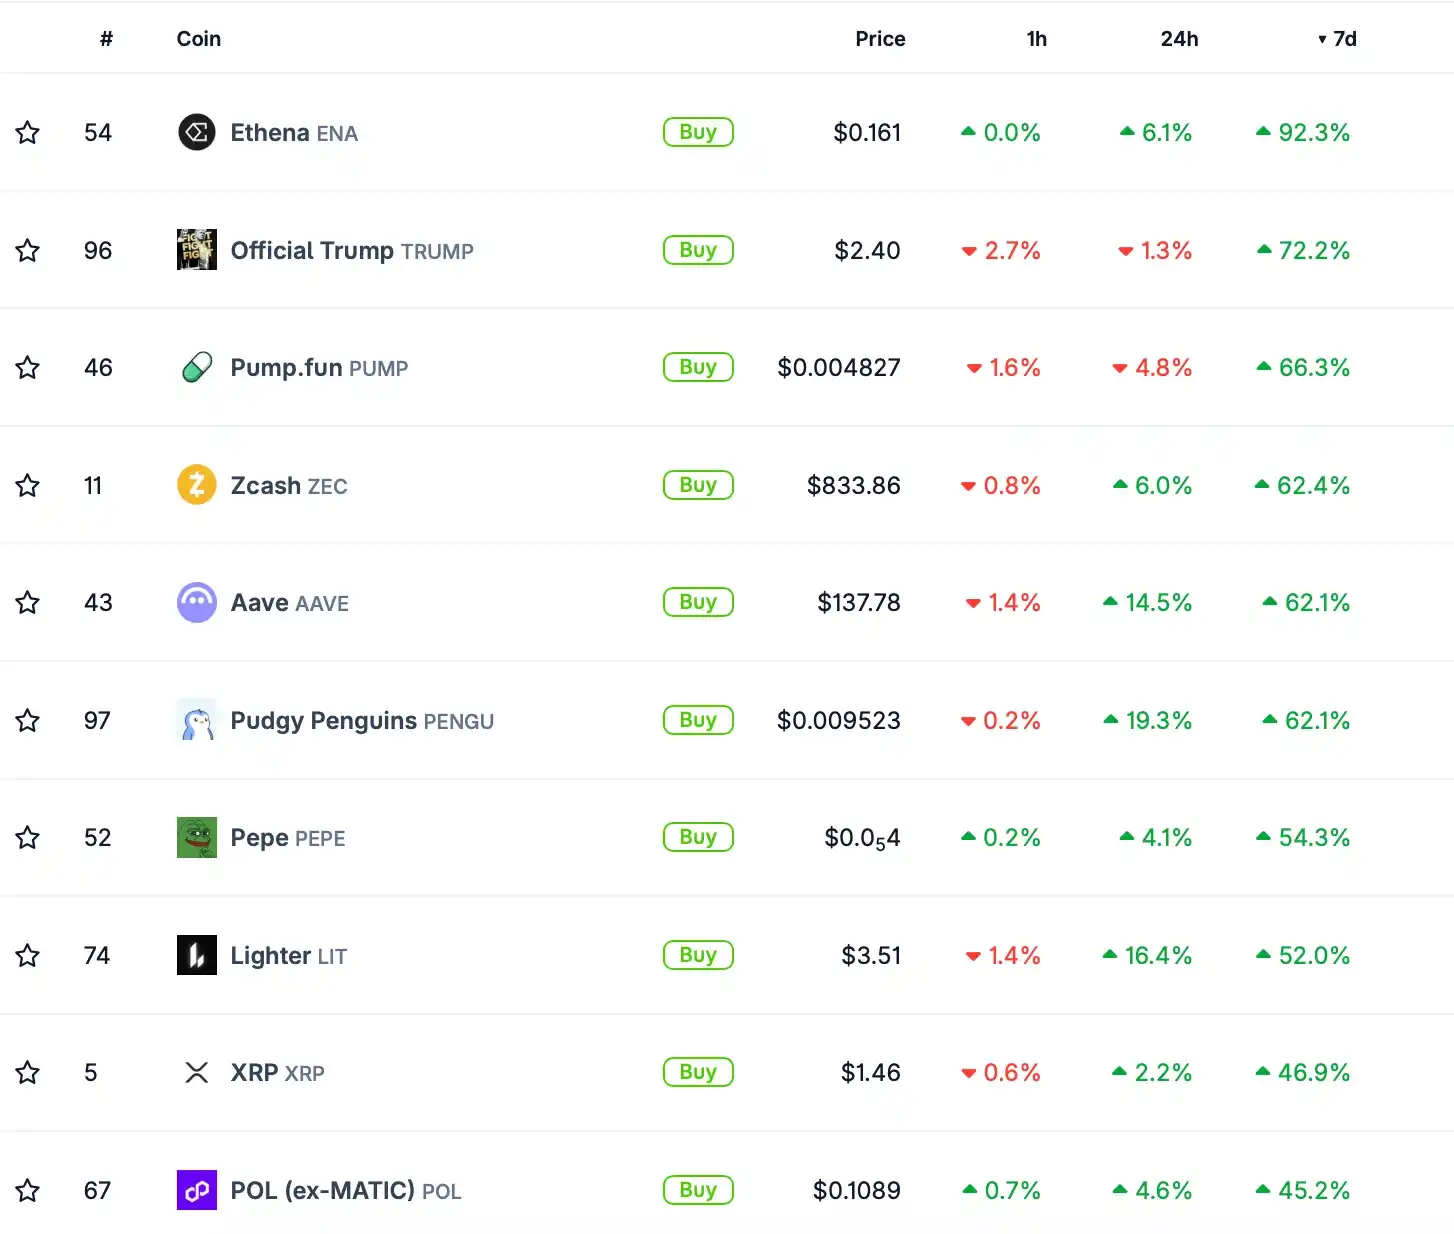
Task: Click the Pepe frog icon
Action: tap(197, 837)
